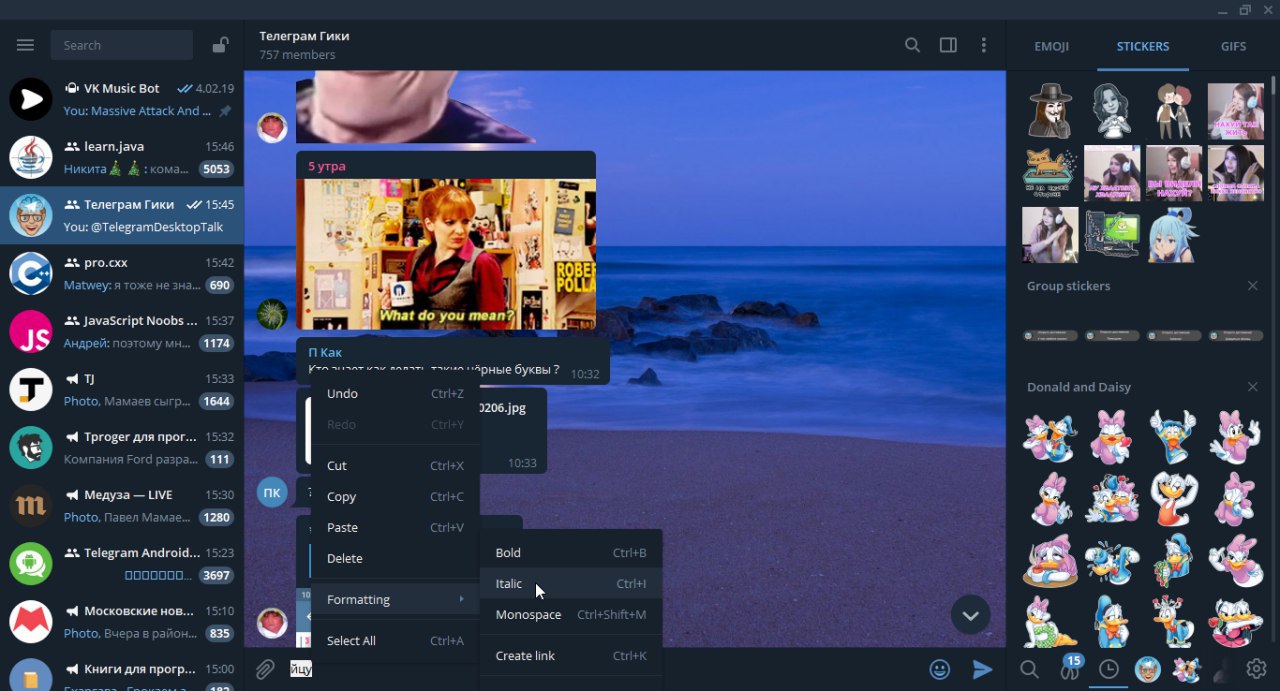Remove the Donald and Daisy sticker set
1280x691 pixels.
click(1252, 387)
